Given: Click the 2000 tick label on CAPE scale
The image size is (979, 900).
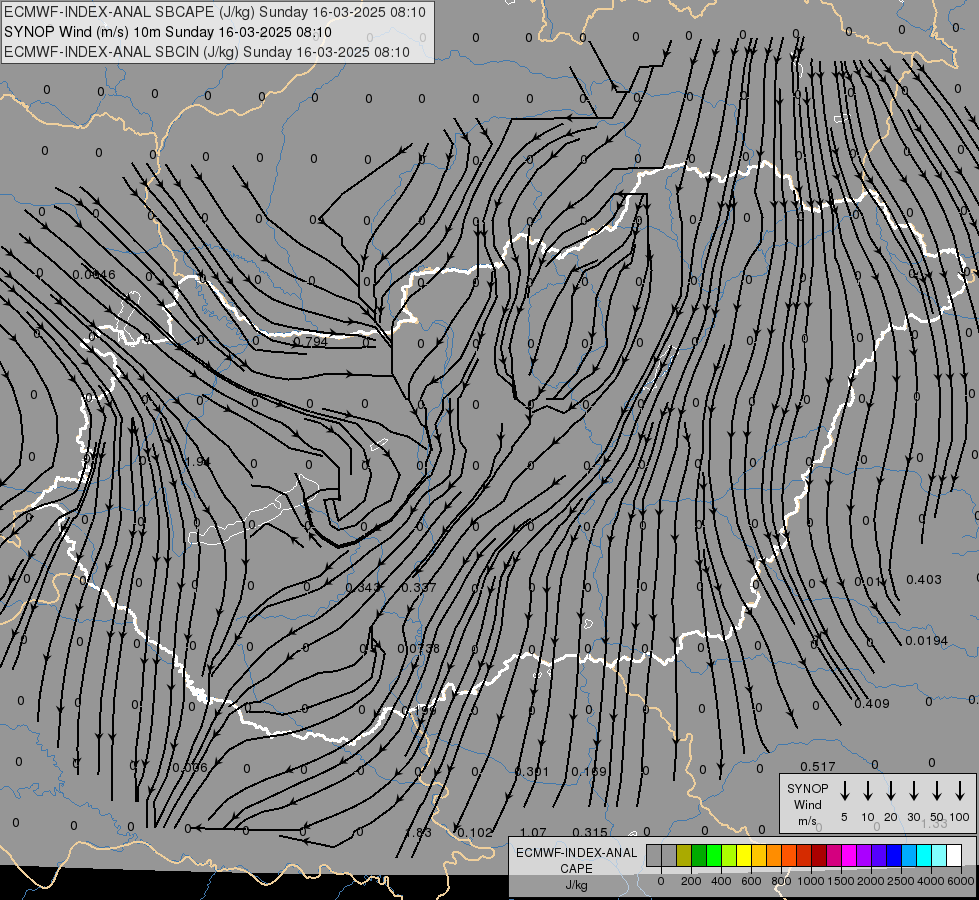Looking at the screenshot, I should click(x=870, y=881).
